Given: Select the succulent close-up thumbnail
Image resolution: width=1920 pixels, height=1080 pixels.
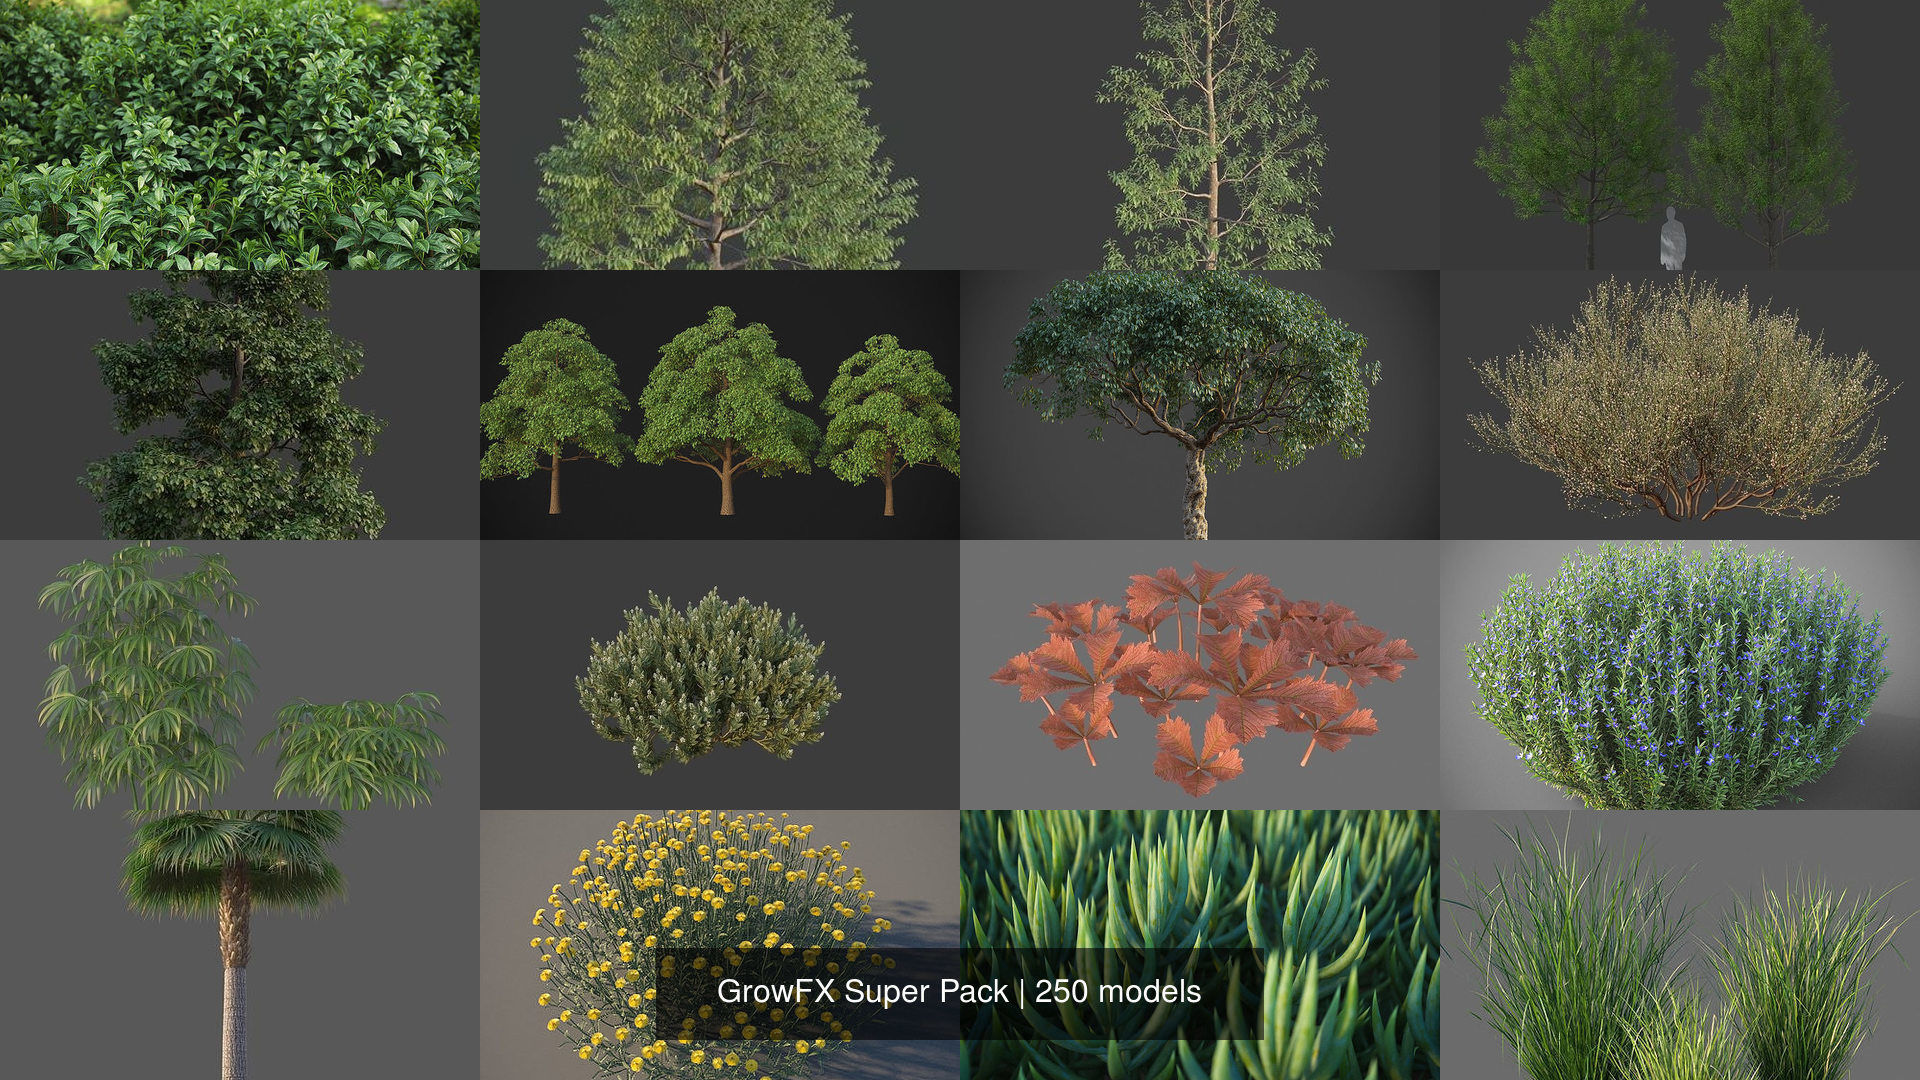Looking at the screenshot, I should click(1200, 945).
